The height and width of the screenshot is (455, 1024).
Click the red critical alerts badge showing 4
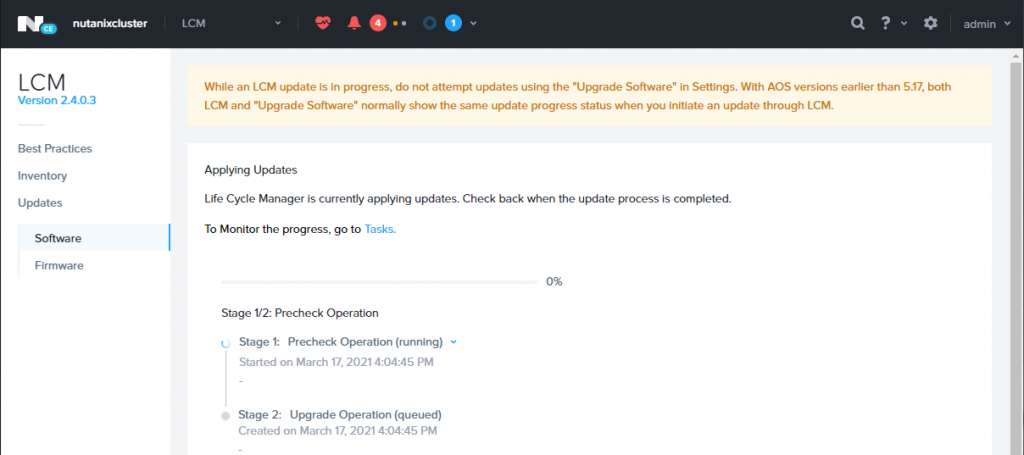click(377, 24)
